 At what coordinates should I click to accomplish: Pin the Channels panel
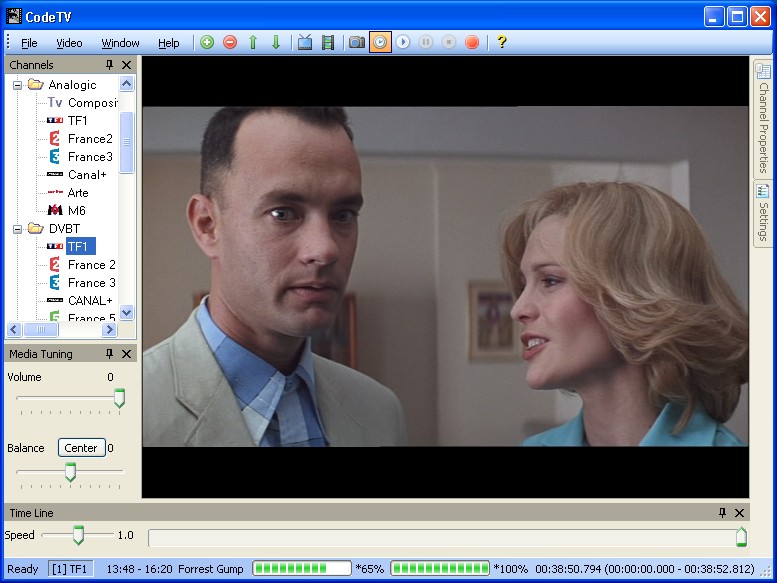pyautogui.click(x=110, y=65)
